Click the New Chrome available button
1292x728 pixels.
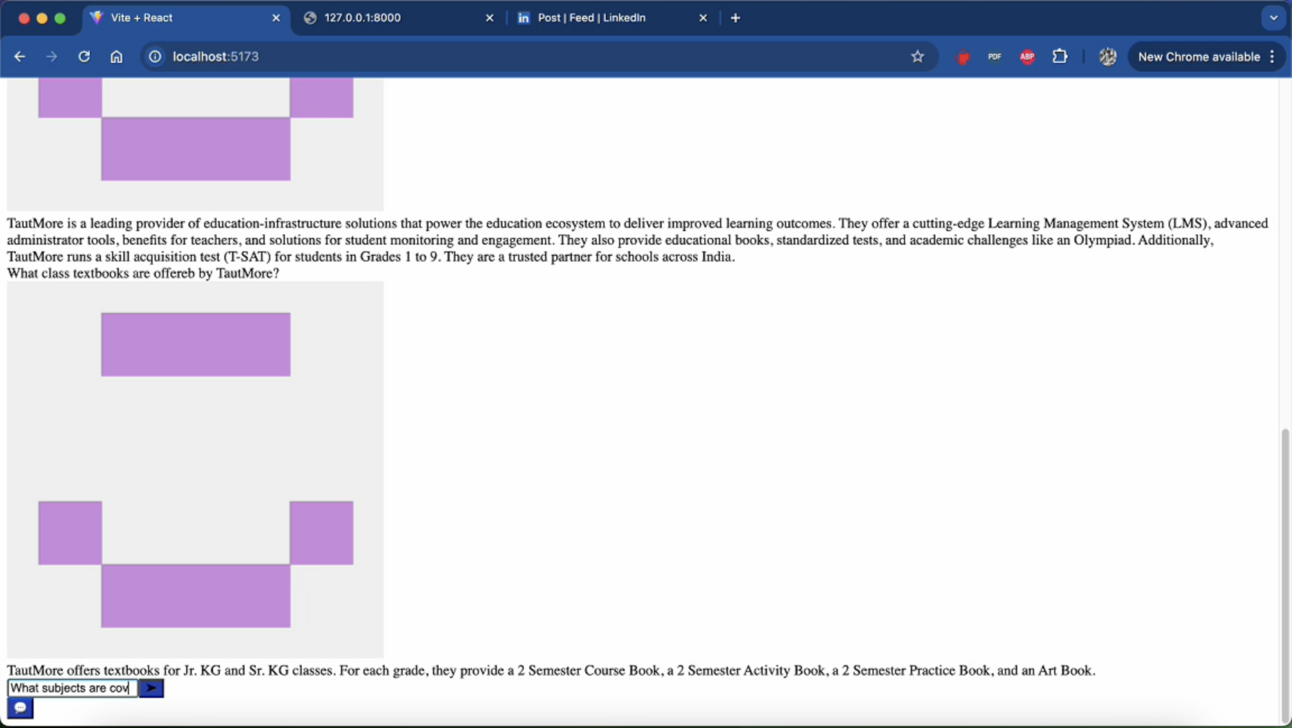(x=1198, y=57)
